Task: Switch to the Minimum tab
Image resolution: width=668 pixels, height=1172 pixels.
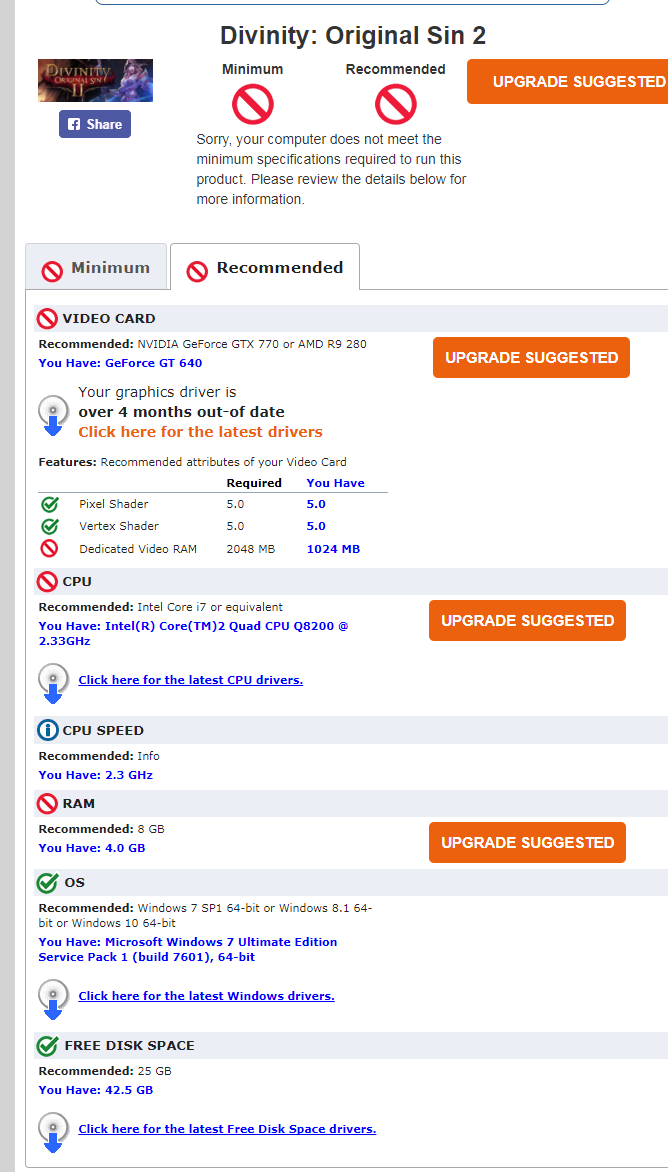Action: [x=97, y=268]
